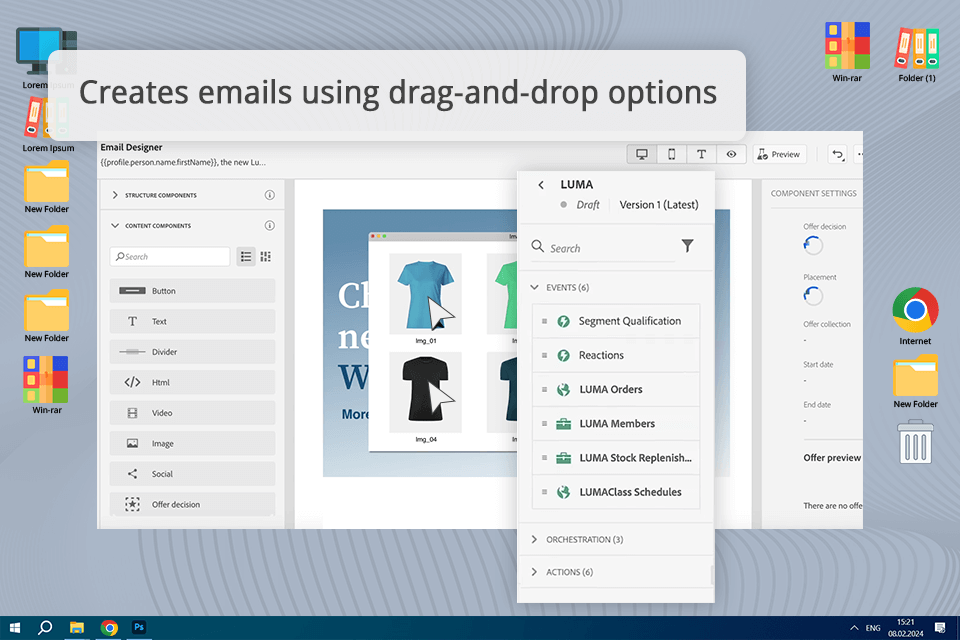The width and height of the screenshot is (960, 640).
Task: Expand the ACTIONS (6) section
Action: (x=534, y=572)
